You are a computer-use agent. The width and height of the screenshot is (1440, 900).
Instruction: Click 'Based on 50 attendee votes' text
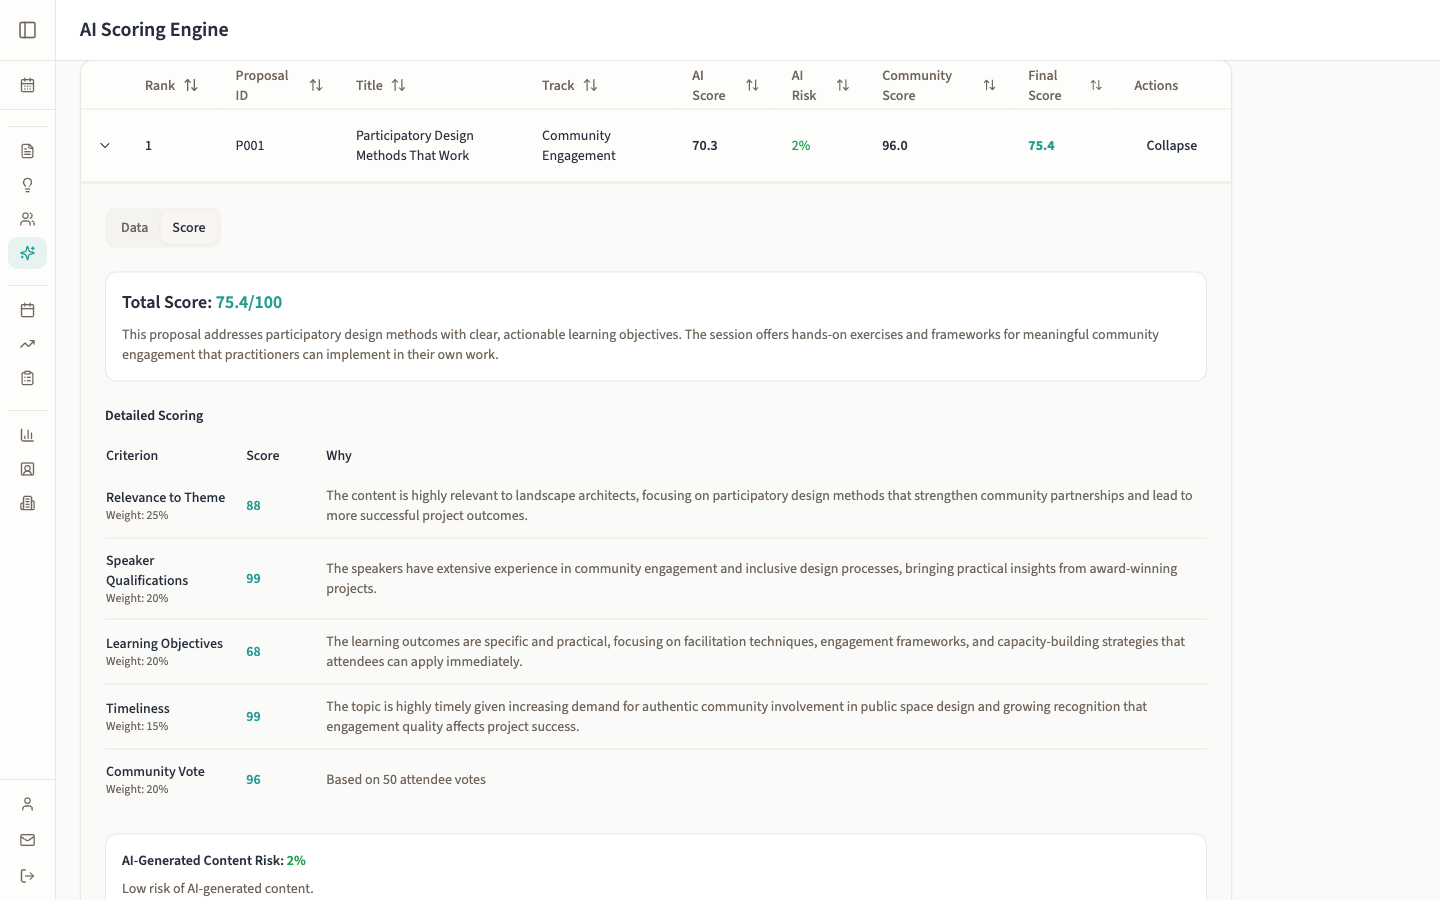tap(406, 780)
